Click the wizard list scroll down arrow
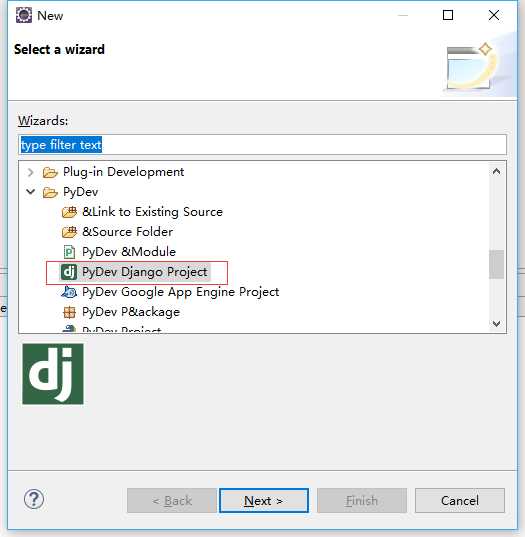 tap(496, 324)
